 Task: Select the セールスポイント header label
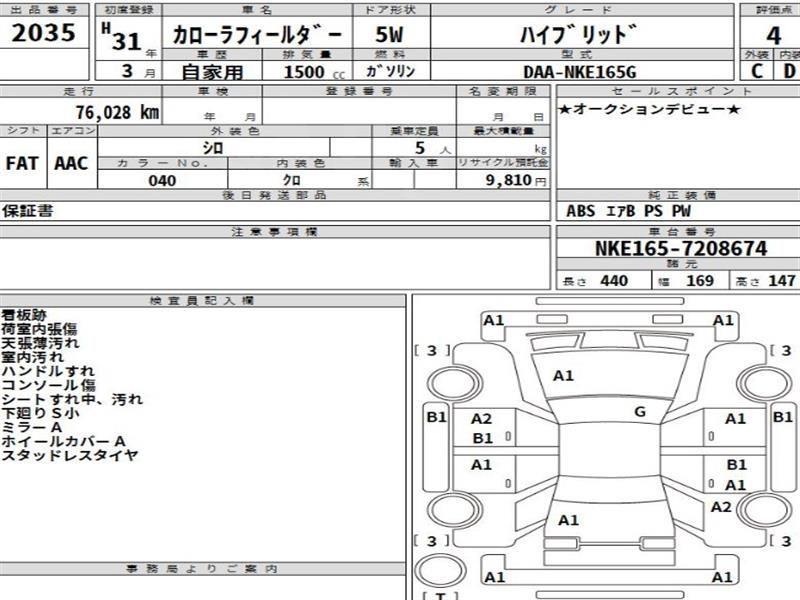click(x=682, y=91)
